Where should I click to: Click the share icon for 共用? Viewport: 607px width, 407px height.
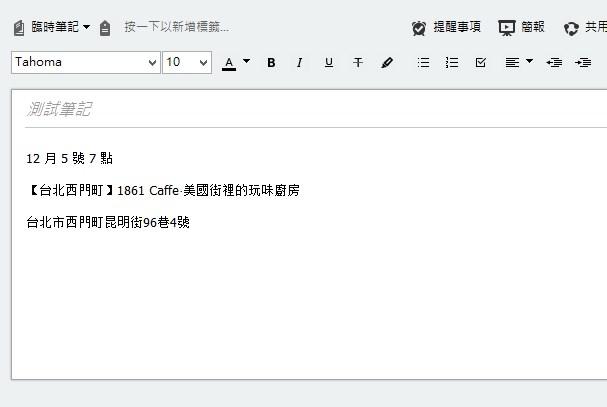tap(571, 28)
